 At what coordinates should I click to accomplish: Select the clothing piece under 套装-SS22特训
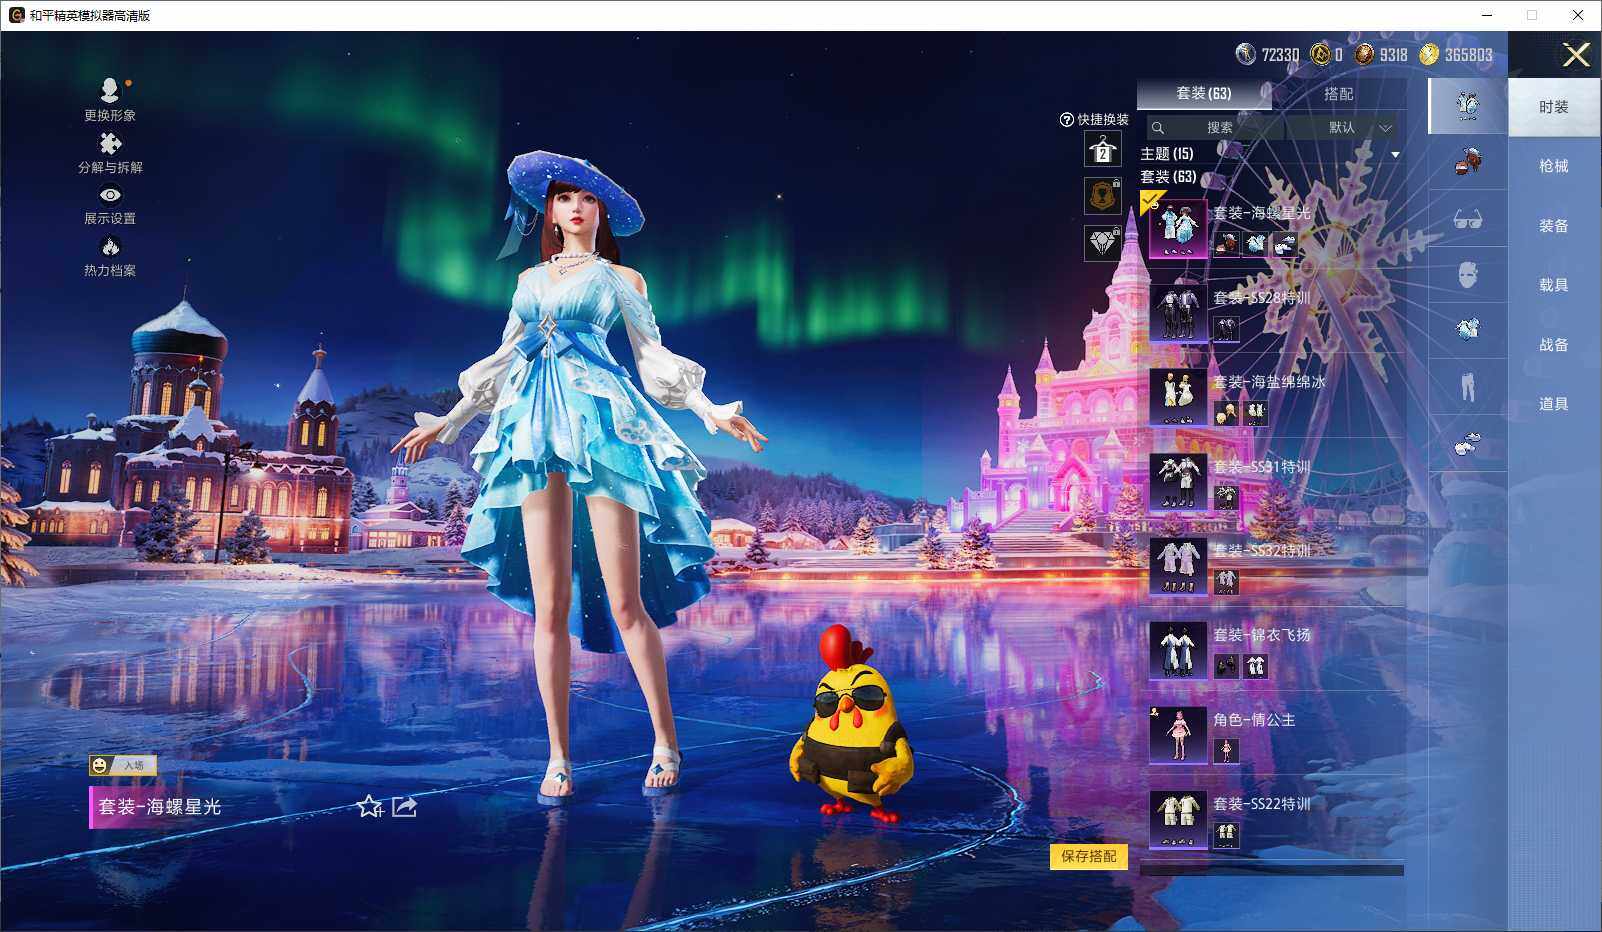pyautogui.click(x=1226, y=834)
